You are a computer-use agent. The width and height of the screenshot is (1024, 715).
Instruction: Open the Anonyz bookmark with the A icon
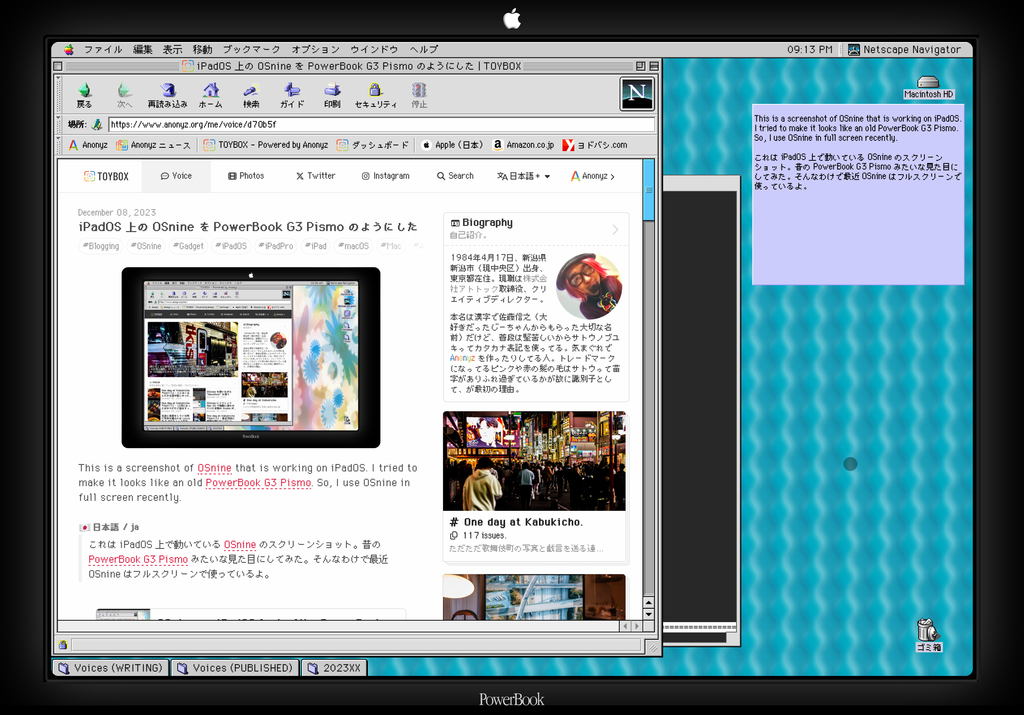(88, 145)
